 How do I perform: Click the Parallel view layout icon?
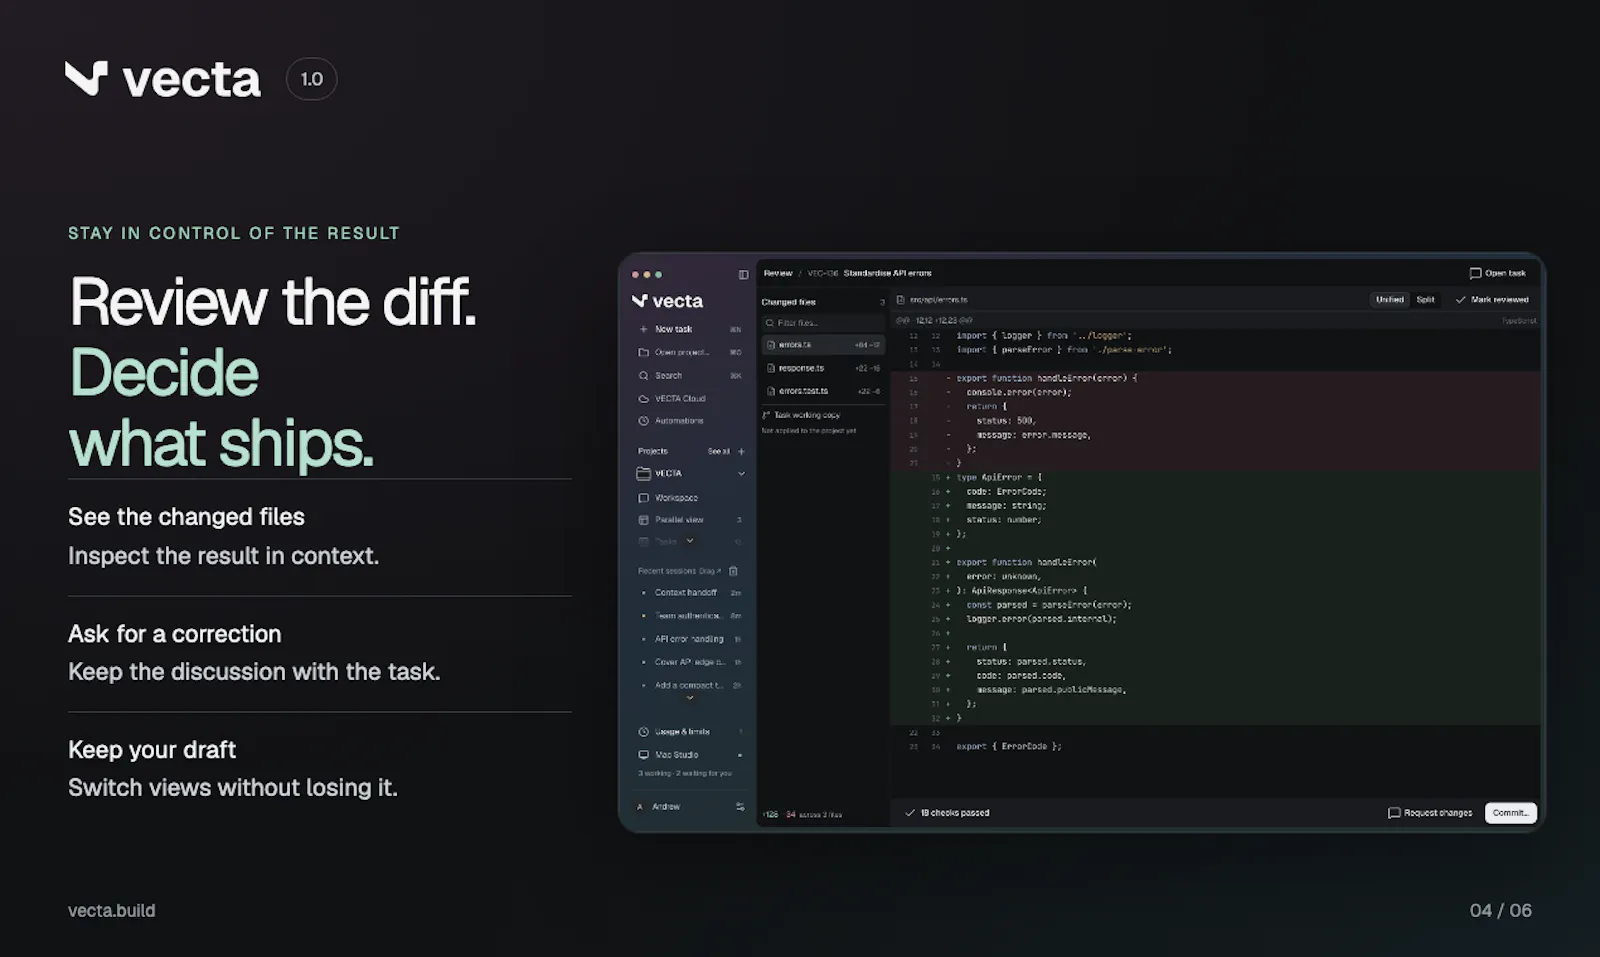tap(643, 520)
